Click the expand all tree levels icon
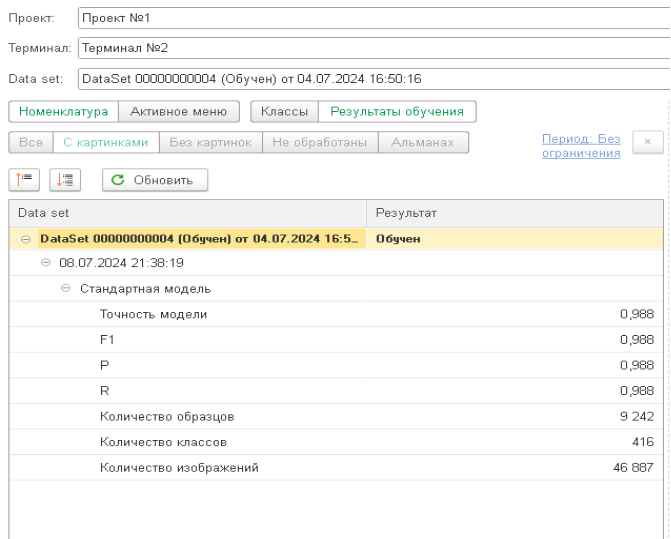Viewport: 671px width, 539px height. (x=24, y=179)
